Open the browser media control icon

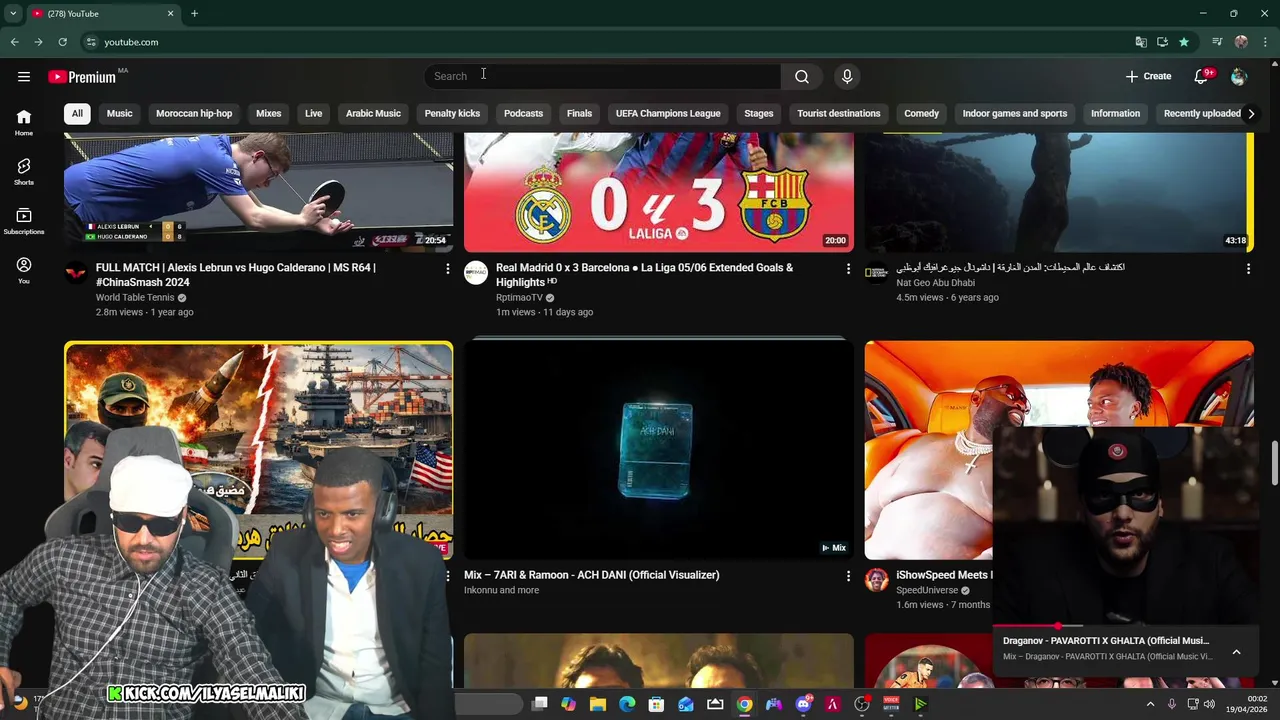coord(1217,42)
